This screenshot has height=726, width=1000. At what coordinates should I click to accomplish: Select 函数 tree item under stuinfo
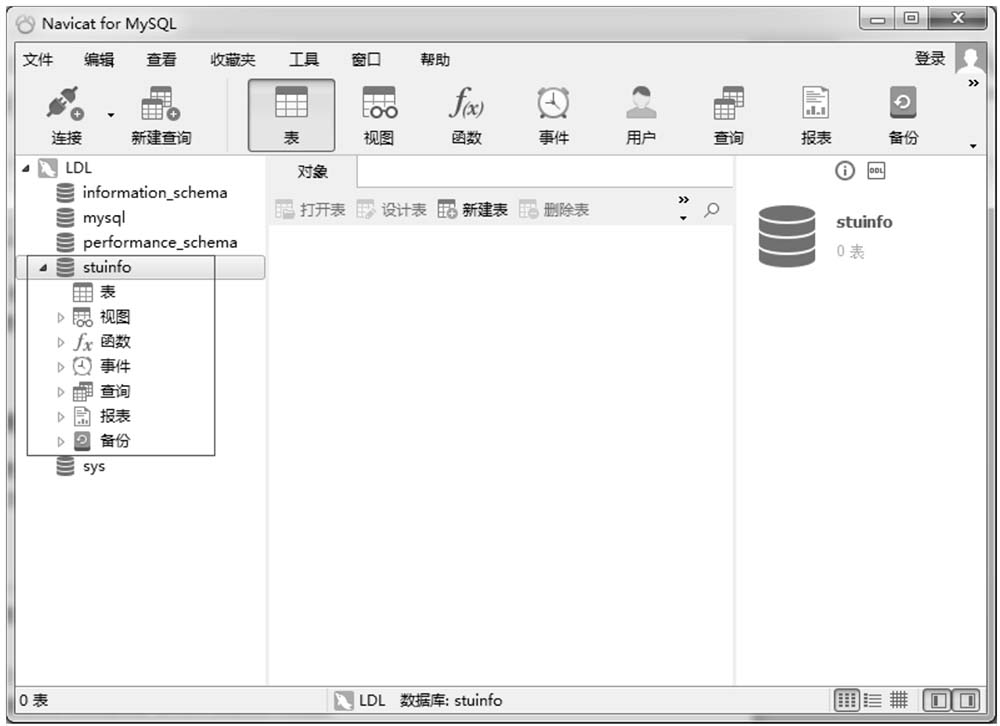[x=115, y=342]
